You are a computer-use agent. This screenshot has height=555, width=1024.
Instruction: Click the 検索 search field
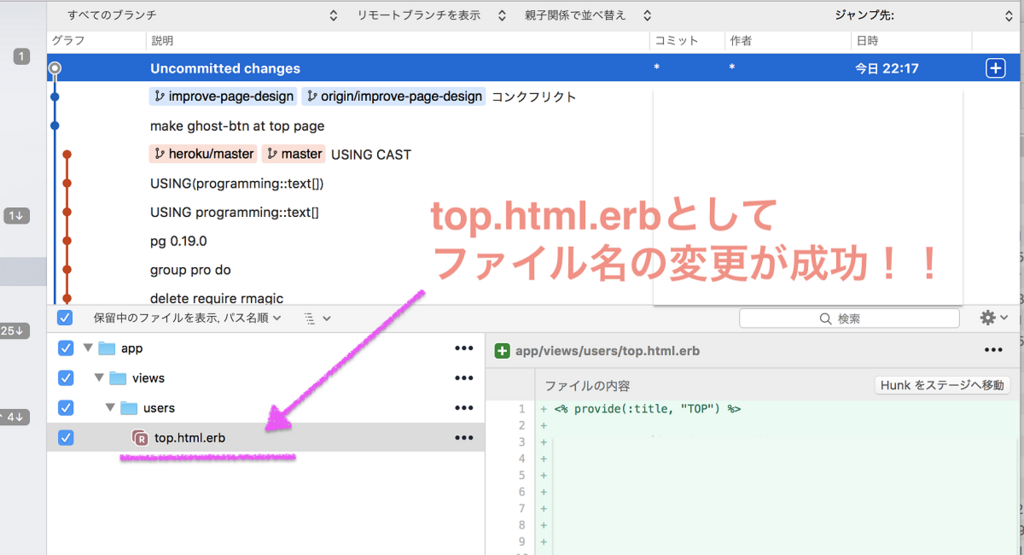tap(849, 318)
